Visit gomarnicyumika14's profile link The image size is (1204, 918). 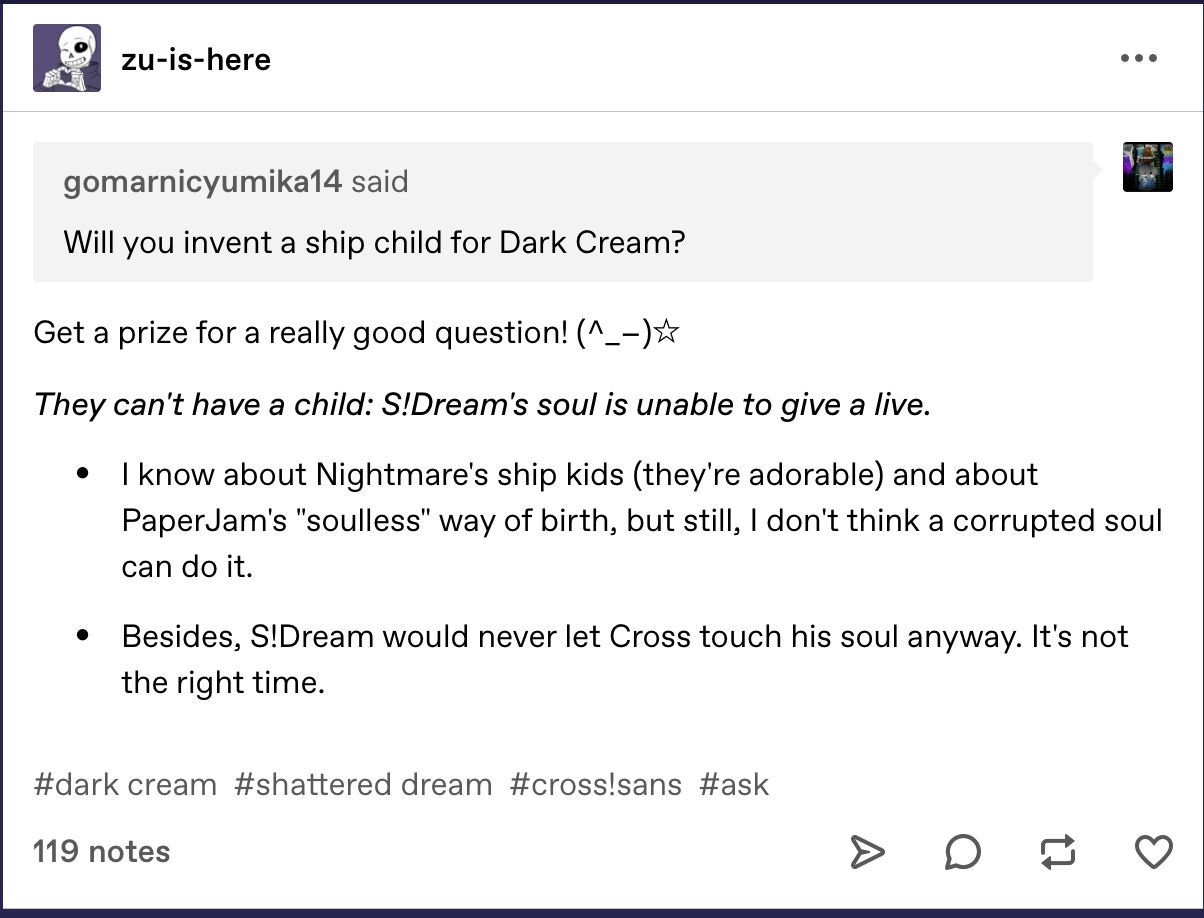click(x=202, y=182)
